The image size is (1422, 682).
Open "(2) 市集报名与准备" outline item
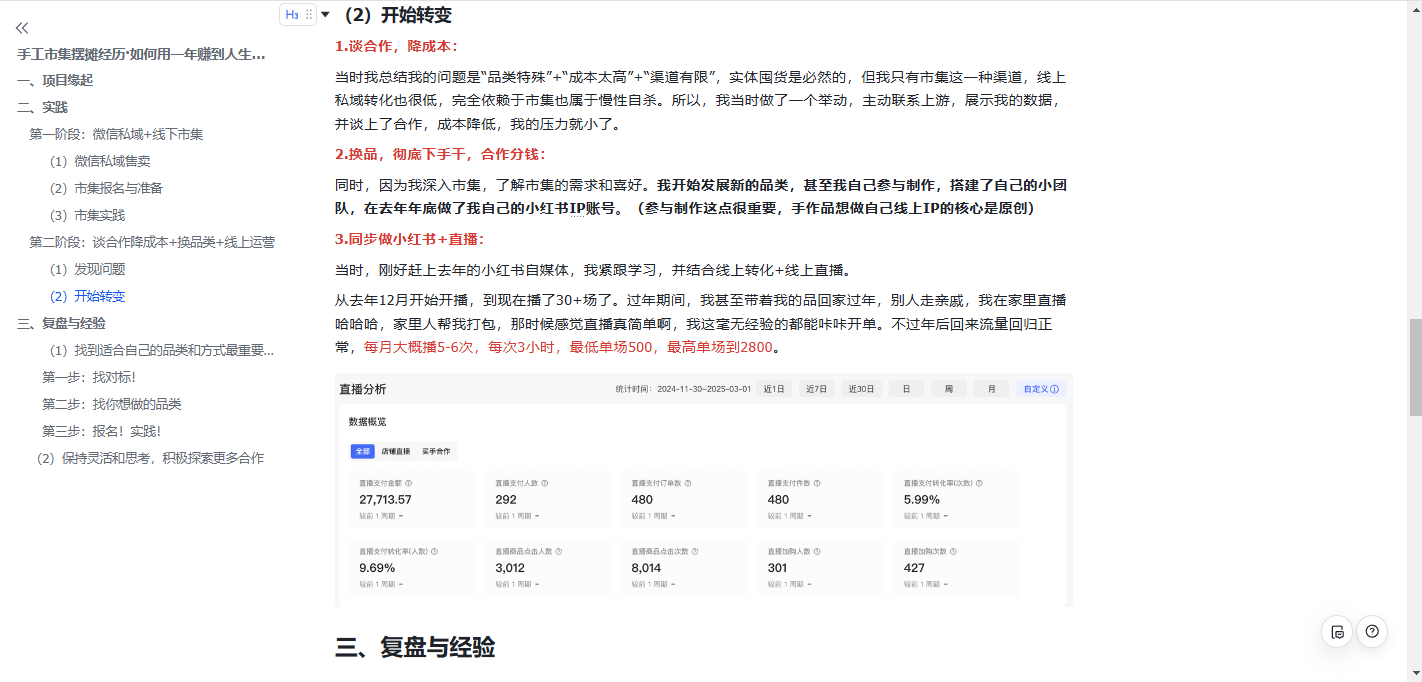click(106, 188)
